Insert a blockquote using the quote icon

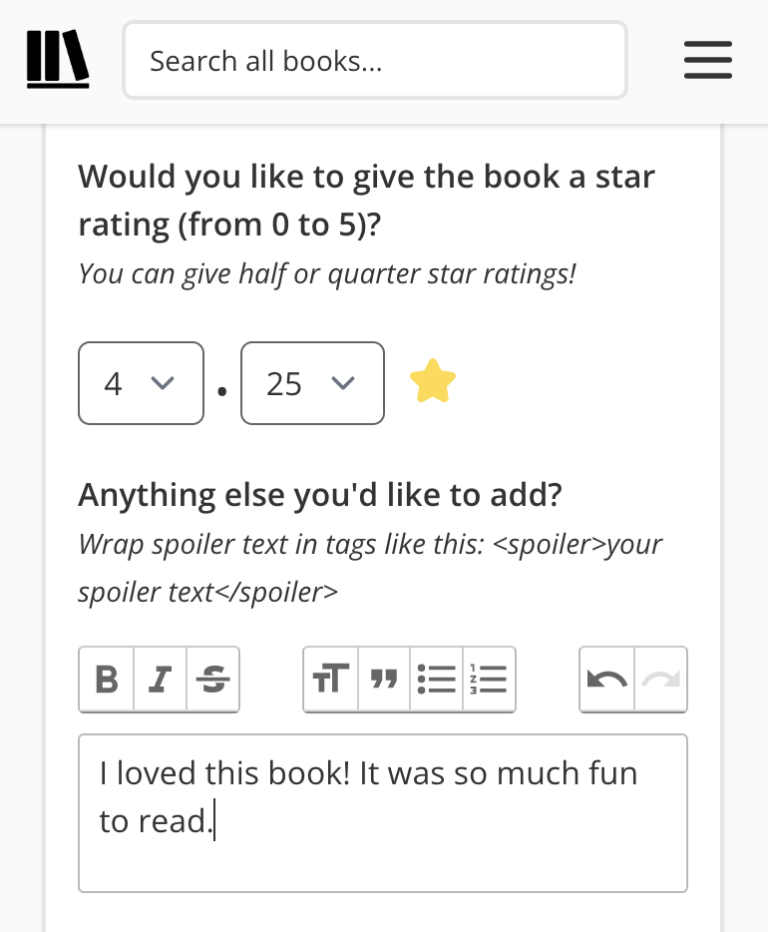383,679
